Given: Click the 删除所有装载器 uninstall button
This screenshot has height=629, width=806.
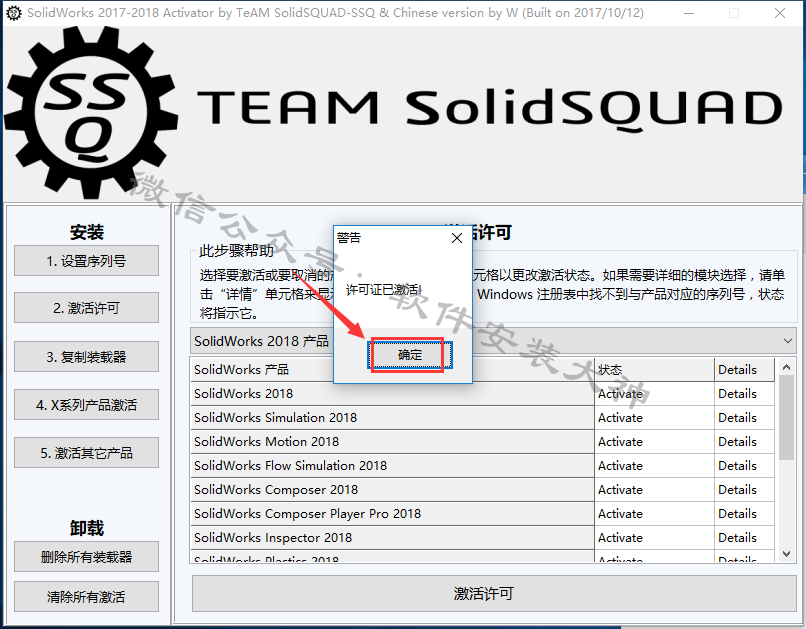Looking at the screenshot, I should click(86, 557).
